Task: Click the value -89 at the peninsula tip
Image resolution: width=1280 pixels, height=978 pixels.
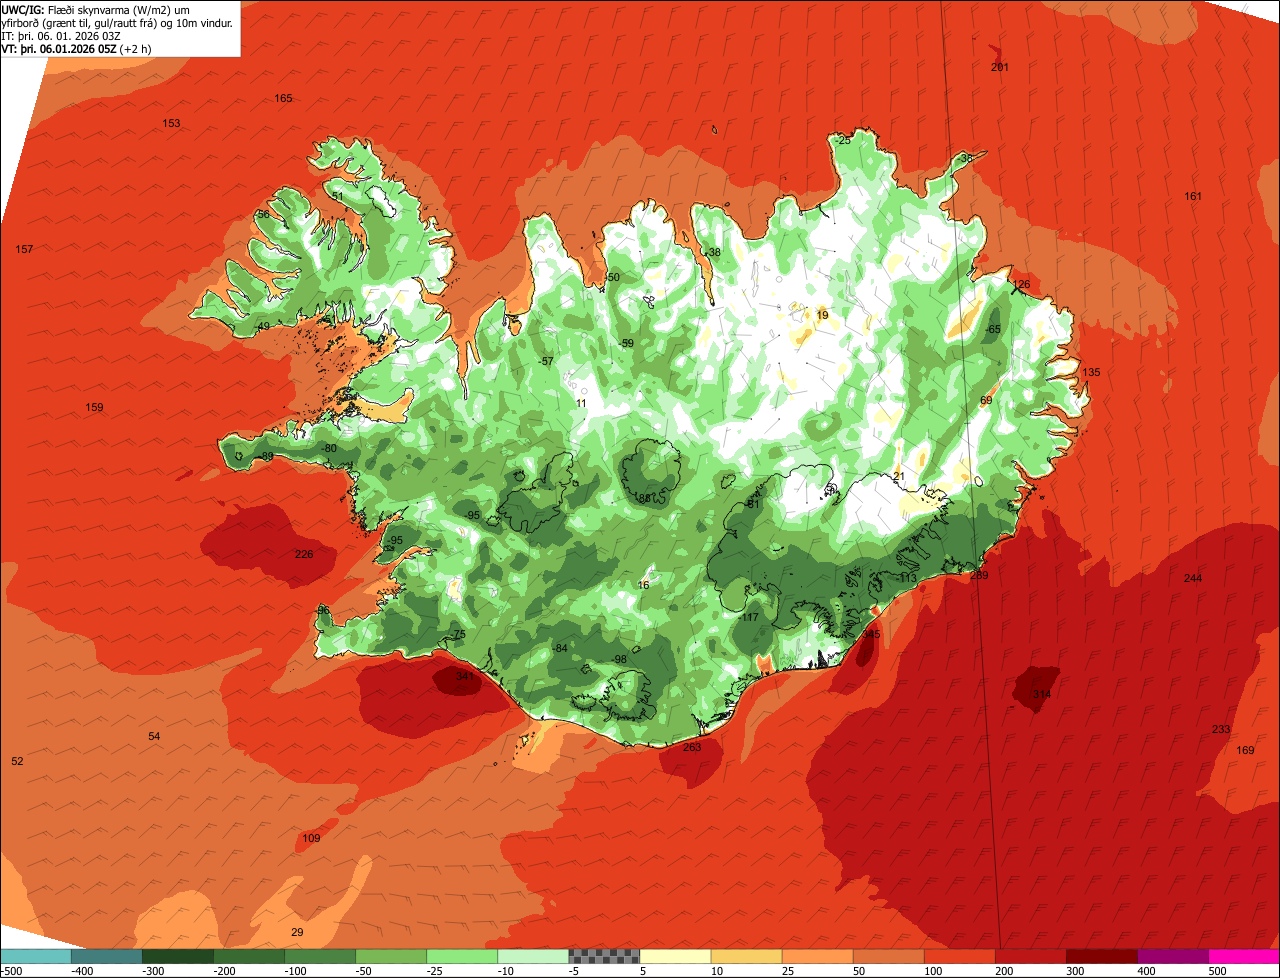Action: pyautogui.click(x=266, y=457)
